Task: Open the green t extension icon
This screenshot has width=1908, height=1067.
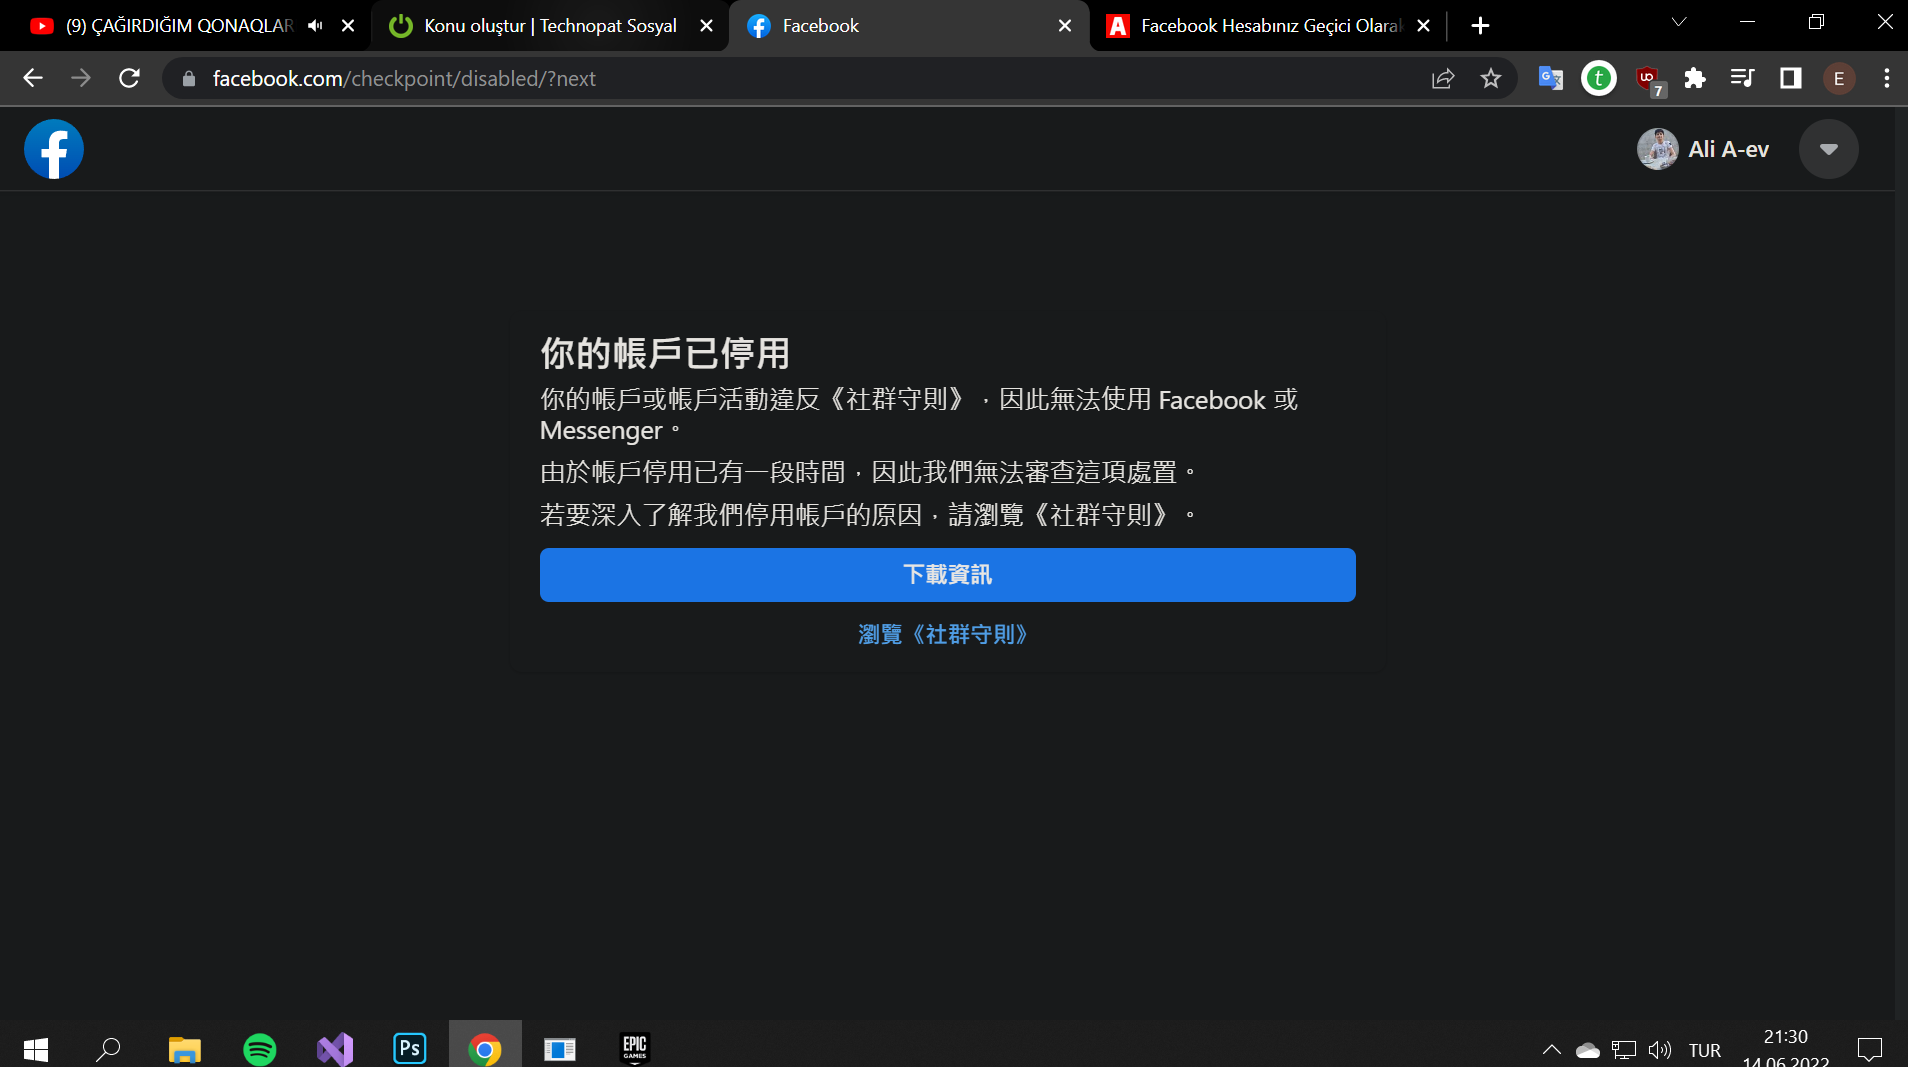Action: (1598, 78)
